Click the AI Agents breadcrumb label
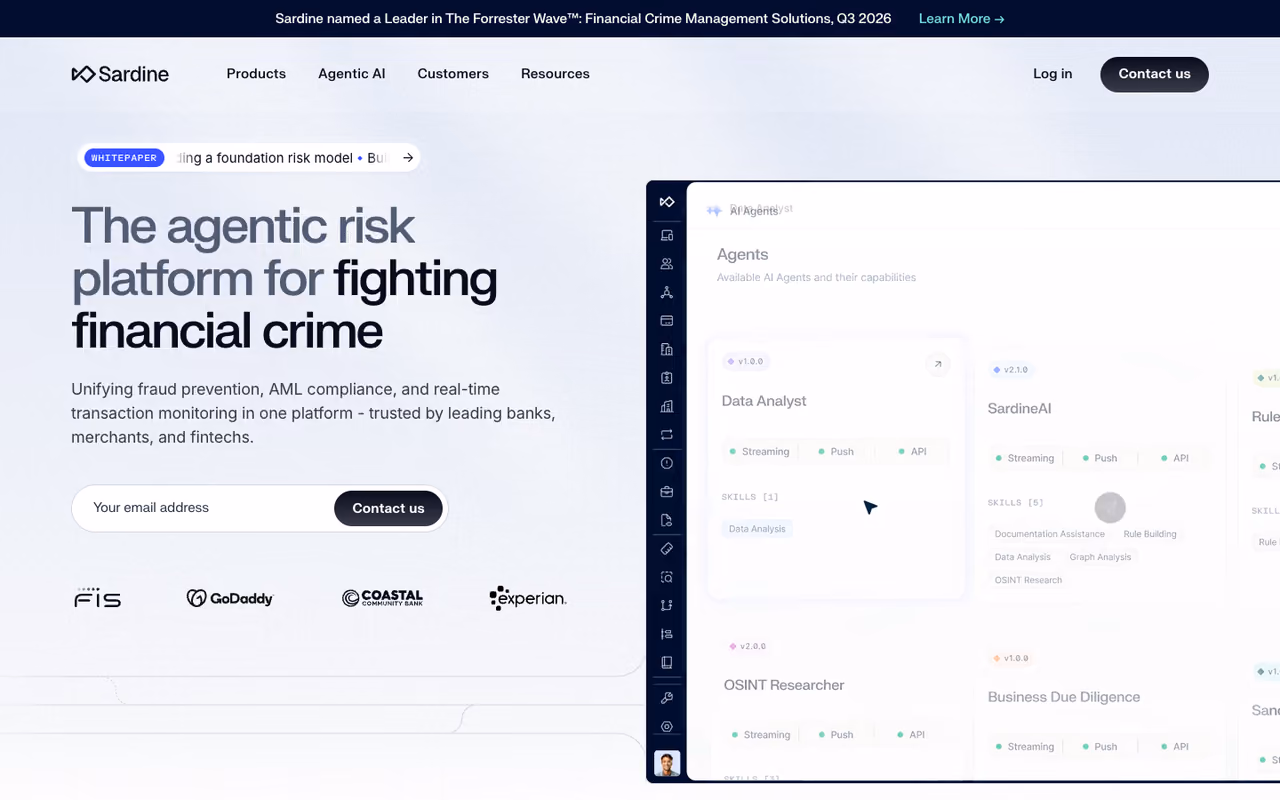The image size is (1280, 800). click(x=754, y=211)
